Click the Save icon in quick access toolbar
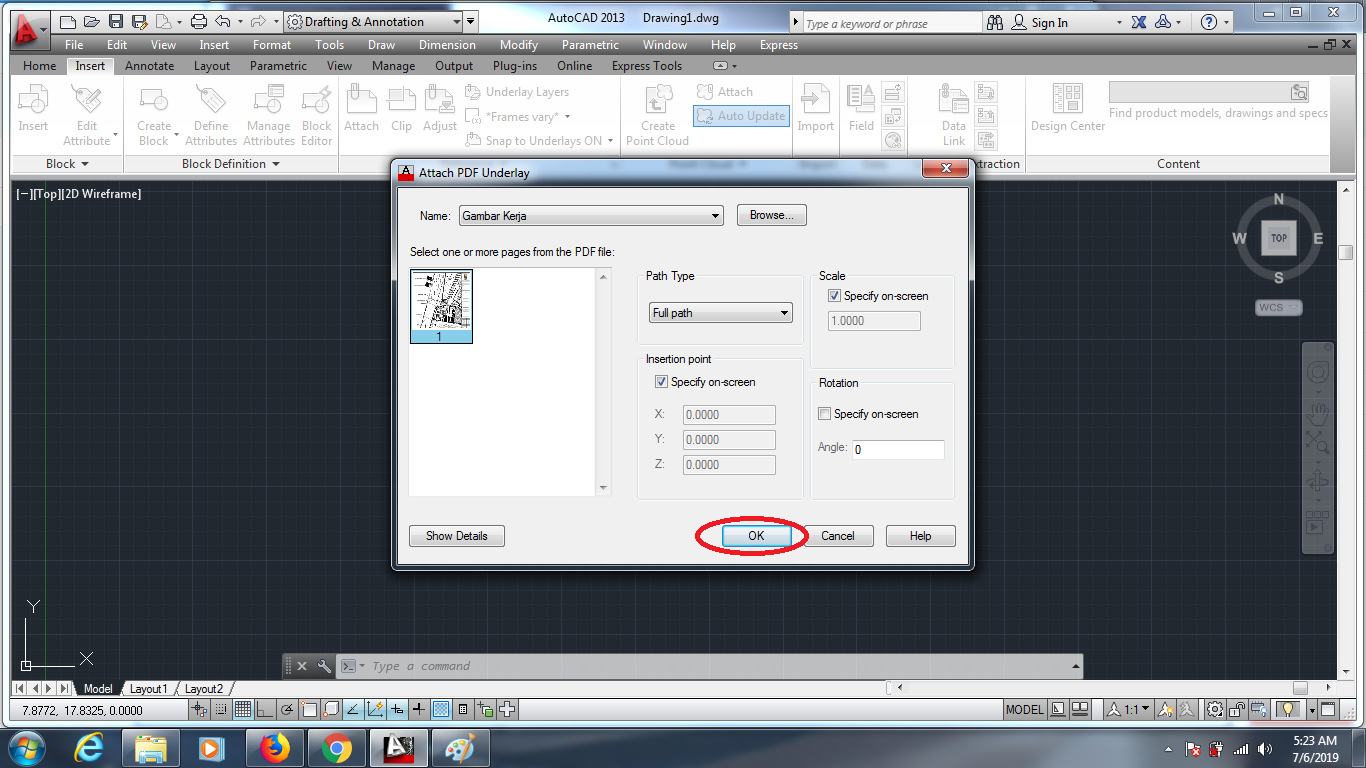The width and height of the screenshot is (1366, 768). coord(116,21)
